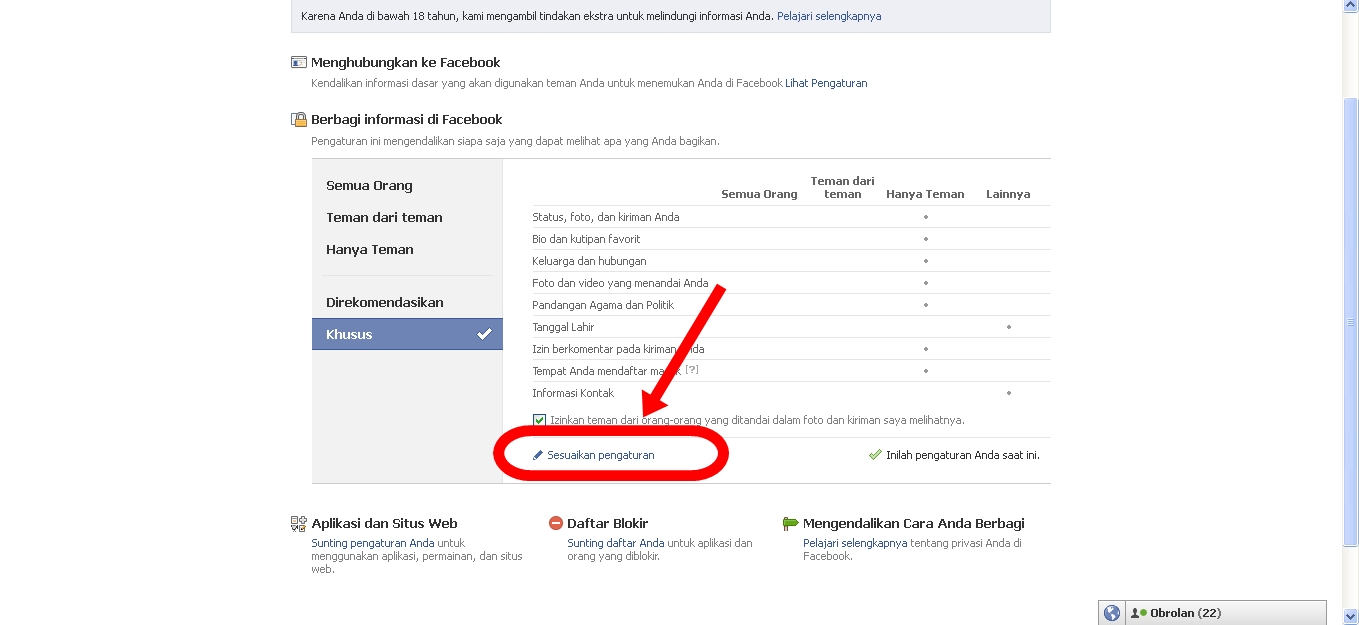
Task: Click the [?] help icon
Action: coord(692,370)
